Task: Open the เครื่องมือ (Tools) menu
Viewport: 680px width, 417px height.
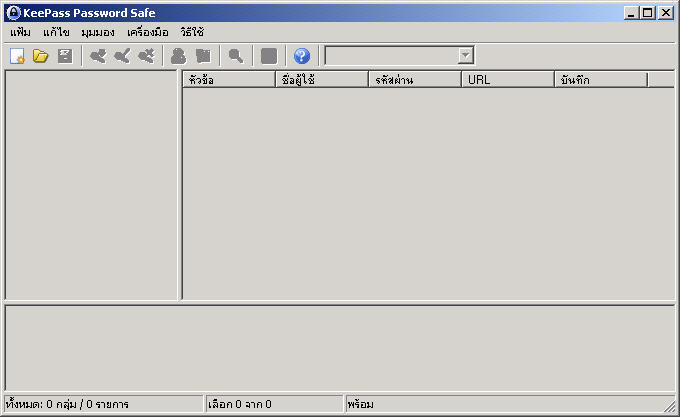Action: click(x=148, y=32)
